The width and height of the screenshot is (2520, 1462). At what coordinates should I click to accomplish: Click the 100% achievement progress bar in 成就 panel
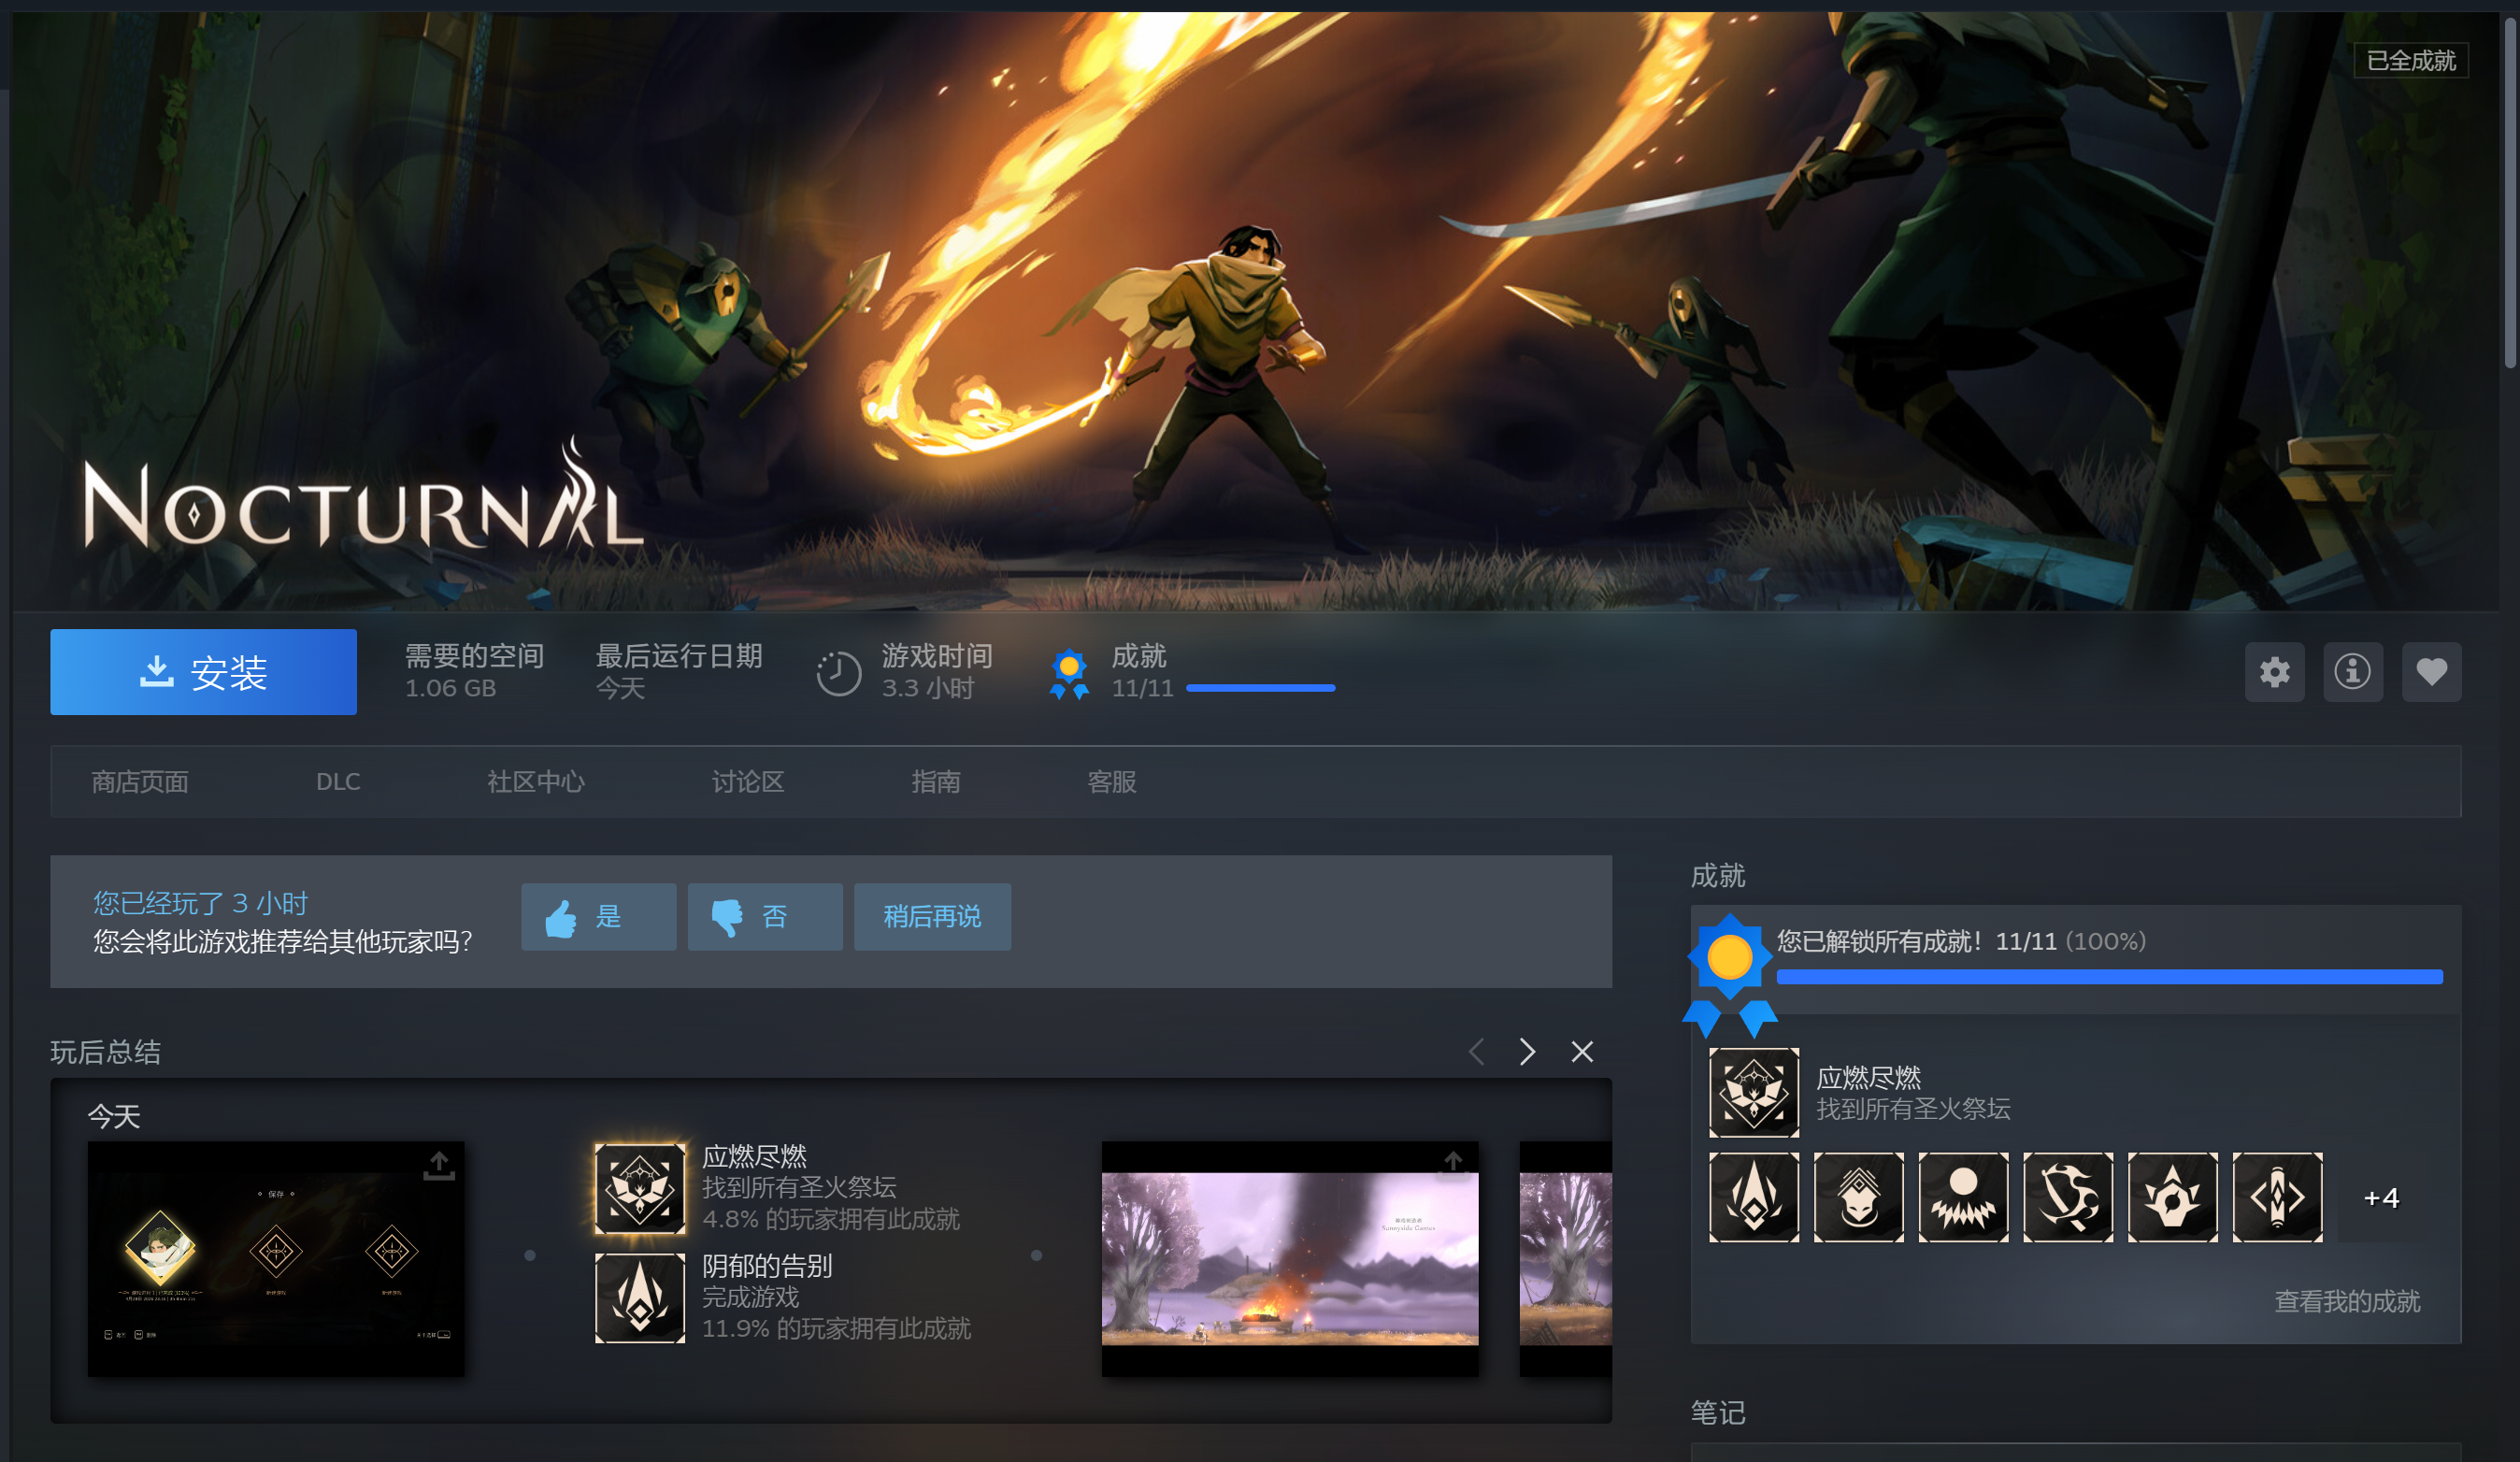tap(2110, 977)
